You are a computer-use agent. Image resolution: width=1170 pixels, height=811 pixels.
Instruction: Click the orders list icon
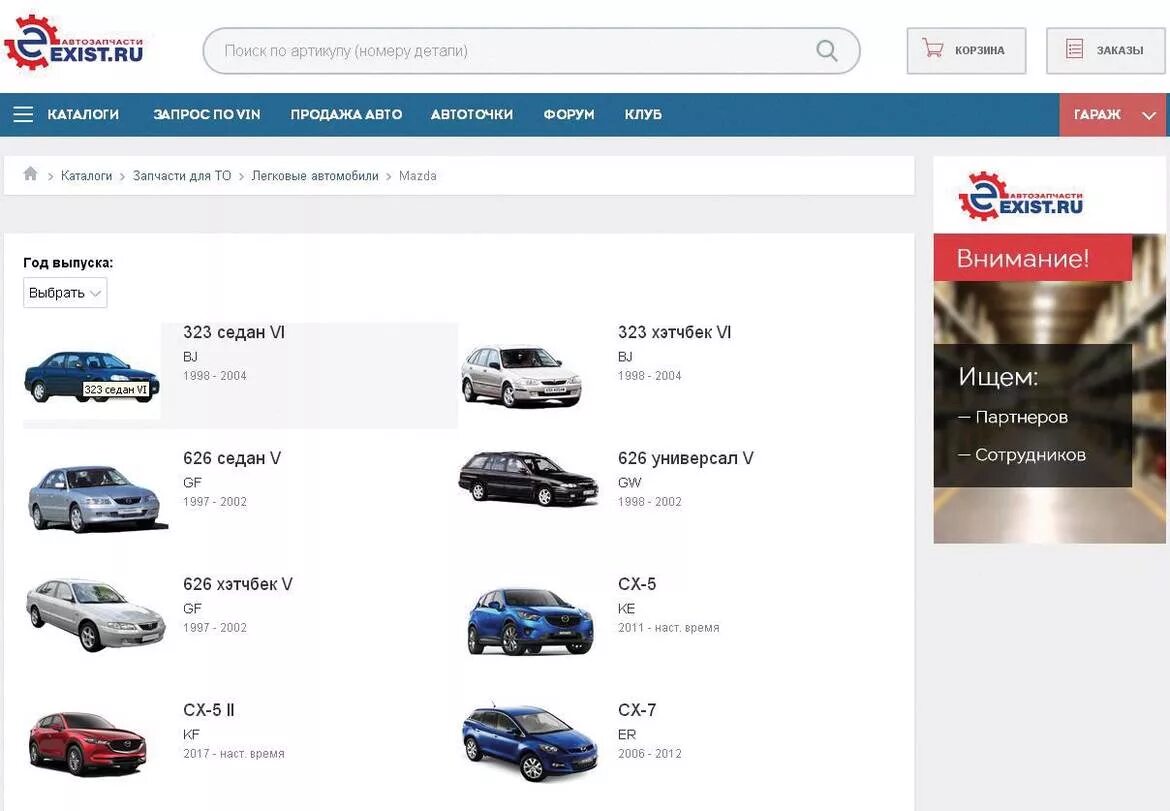click(1074, 49)
